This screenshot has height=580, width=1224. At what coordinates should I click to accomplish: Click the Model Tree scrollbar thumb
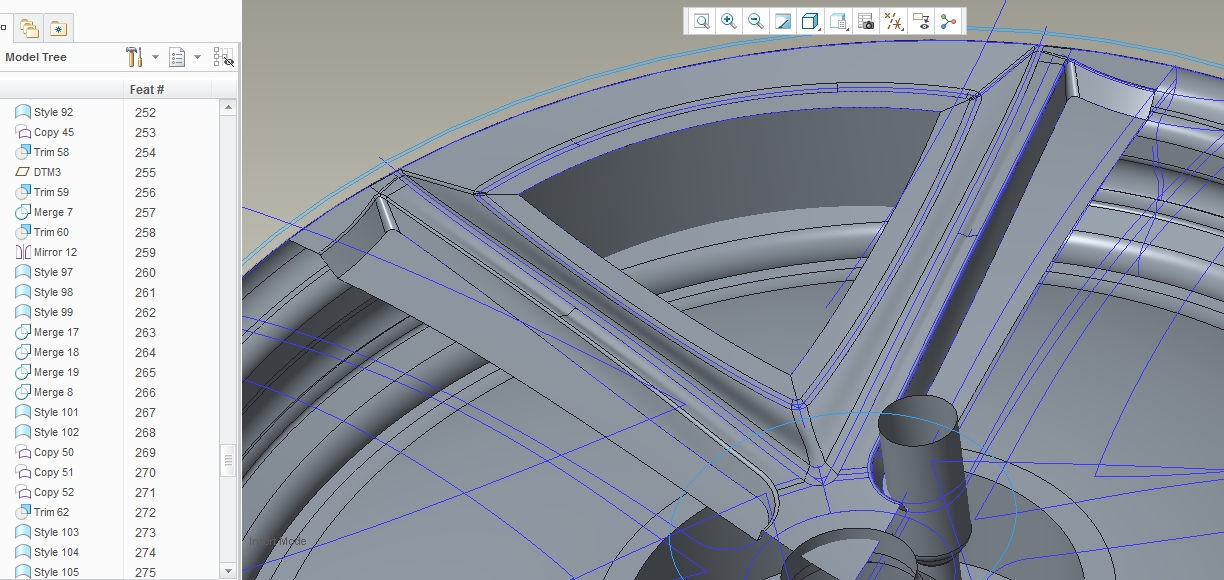click(229, 460)
